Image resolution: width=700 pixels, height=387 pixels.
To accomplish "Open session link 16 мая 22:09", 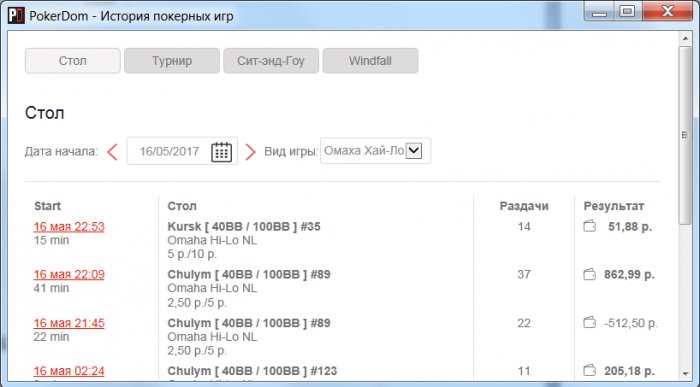I will click(x=69, y=275).
